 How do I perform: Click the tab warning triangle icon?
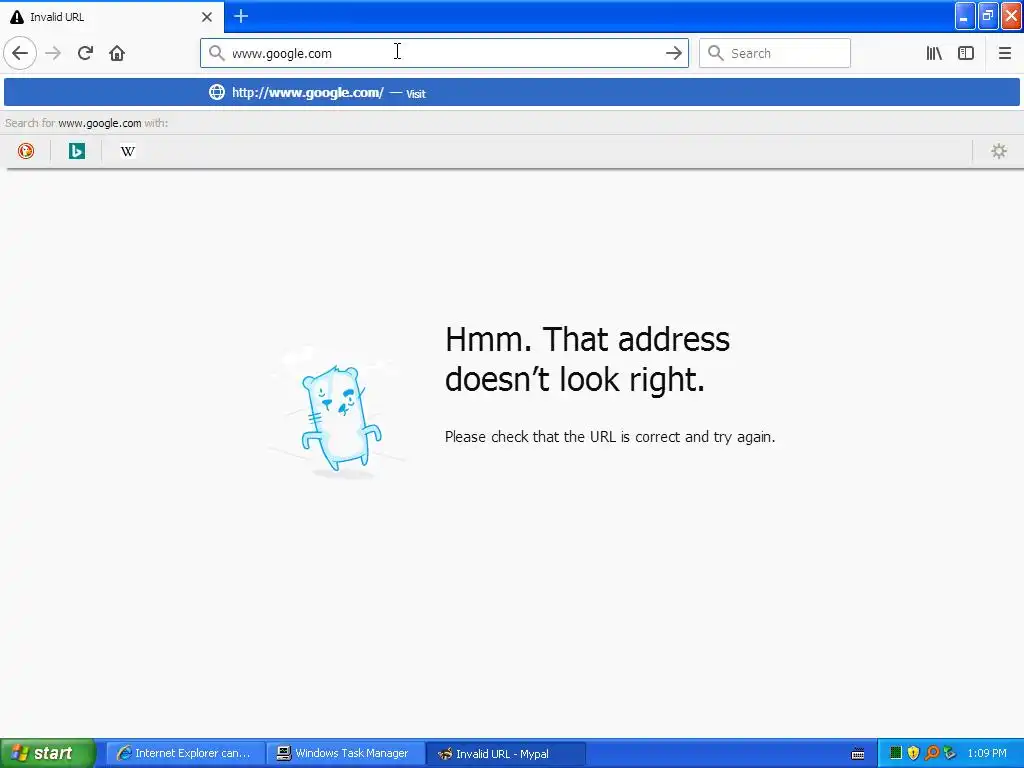click(17, 17)
